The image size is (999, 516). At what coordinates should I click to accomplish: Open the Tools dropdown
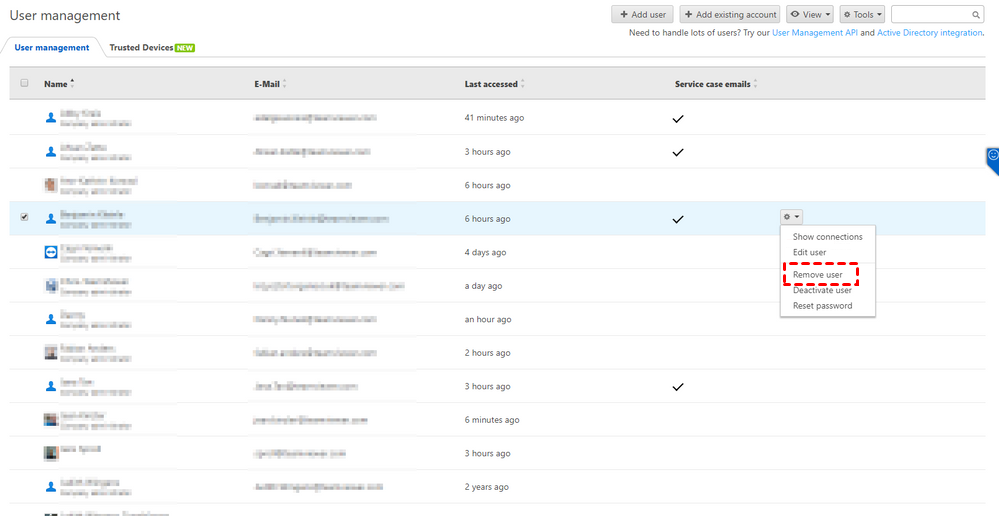click(862, 15)
